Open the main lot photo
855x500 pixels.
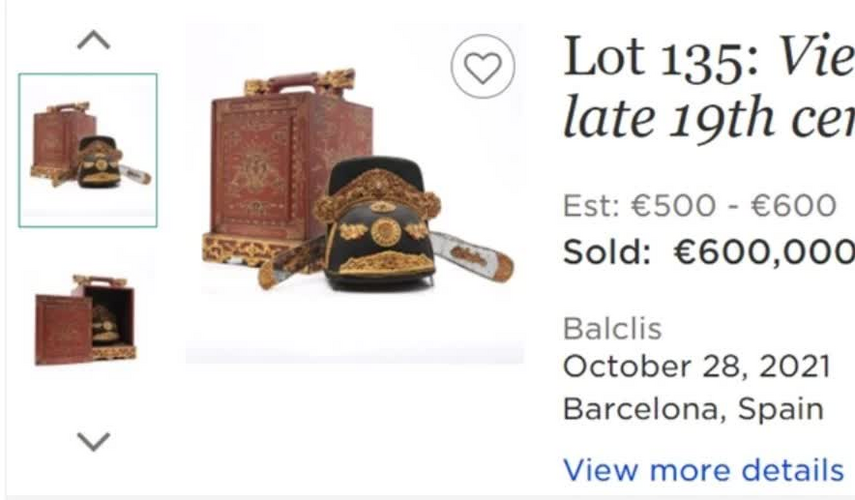coord(355,195)
